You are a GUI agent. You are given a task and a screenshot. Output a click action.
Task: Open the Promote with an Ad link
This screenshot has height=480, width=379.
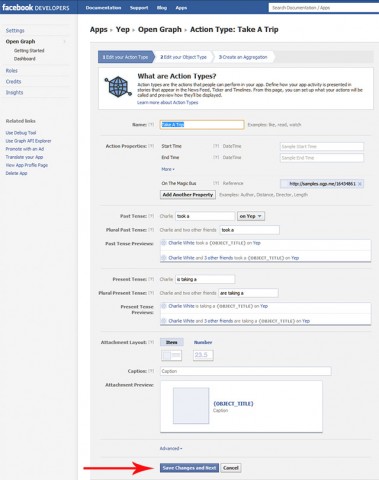point(25,149)
